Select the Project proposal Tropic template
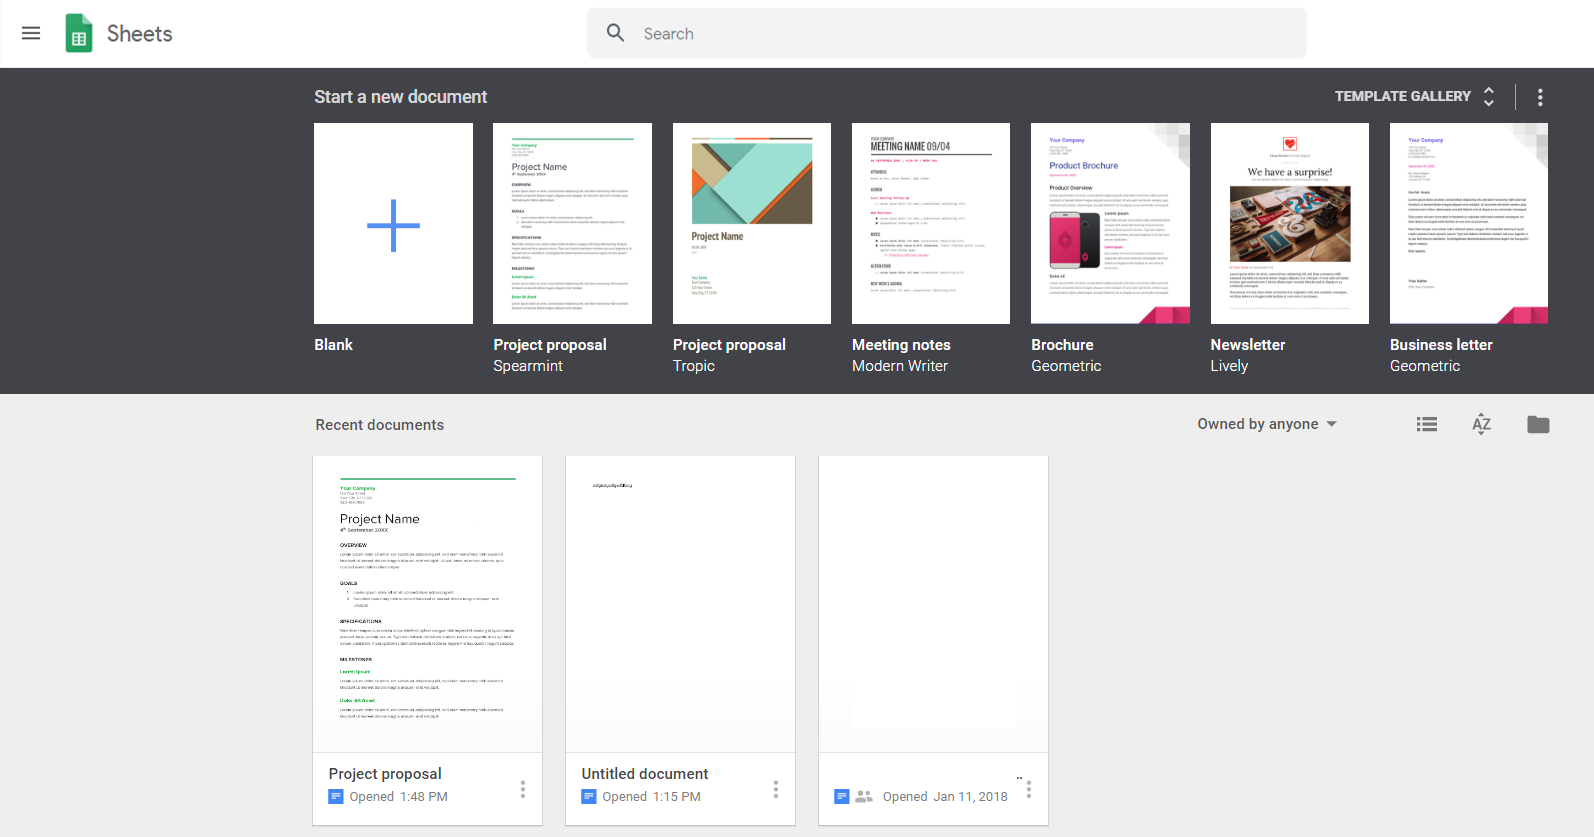1594x837 pixels. (x=752, y=224)
